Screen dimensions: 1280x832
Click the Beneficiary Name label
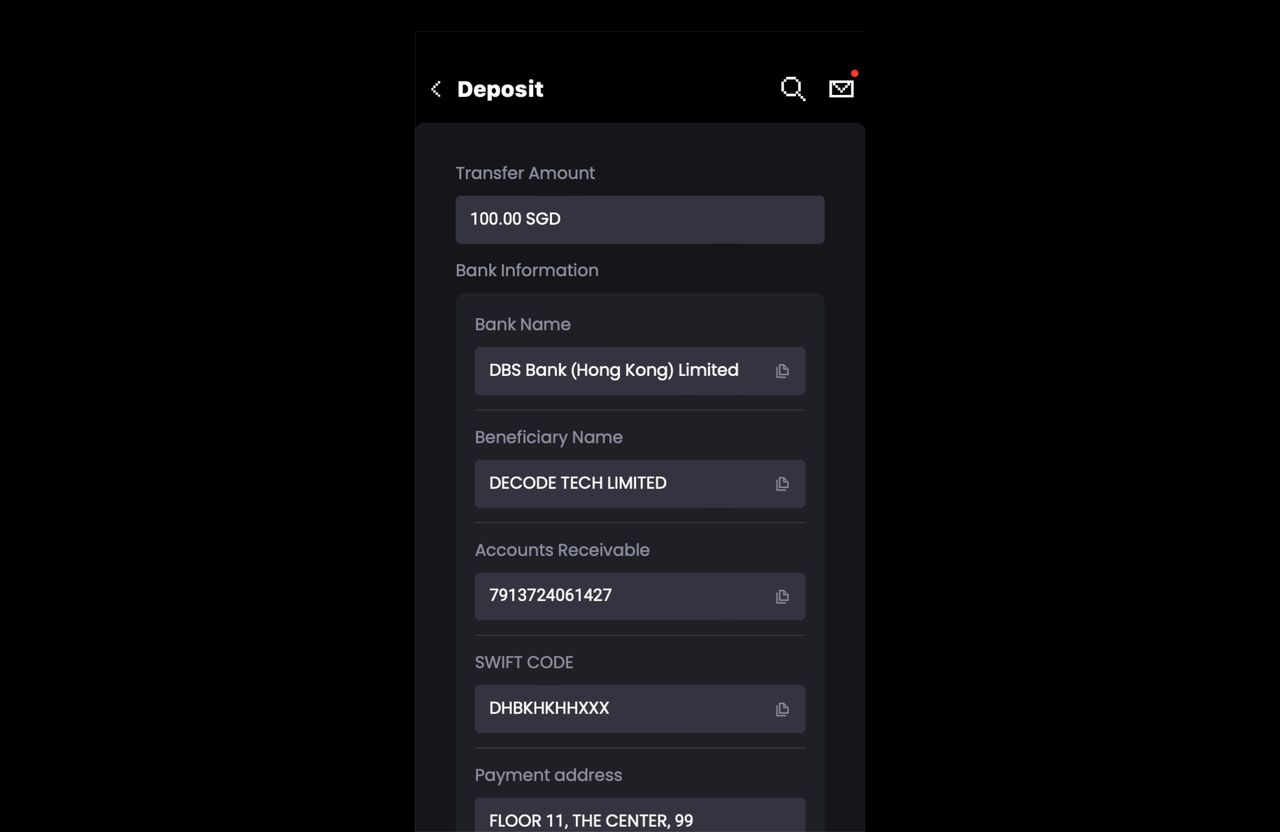pyautogui.click(x=548, y=437)
